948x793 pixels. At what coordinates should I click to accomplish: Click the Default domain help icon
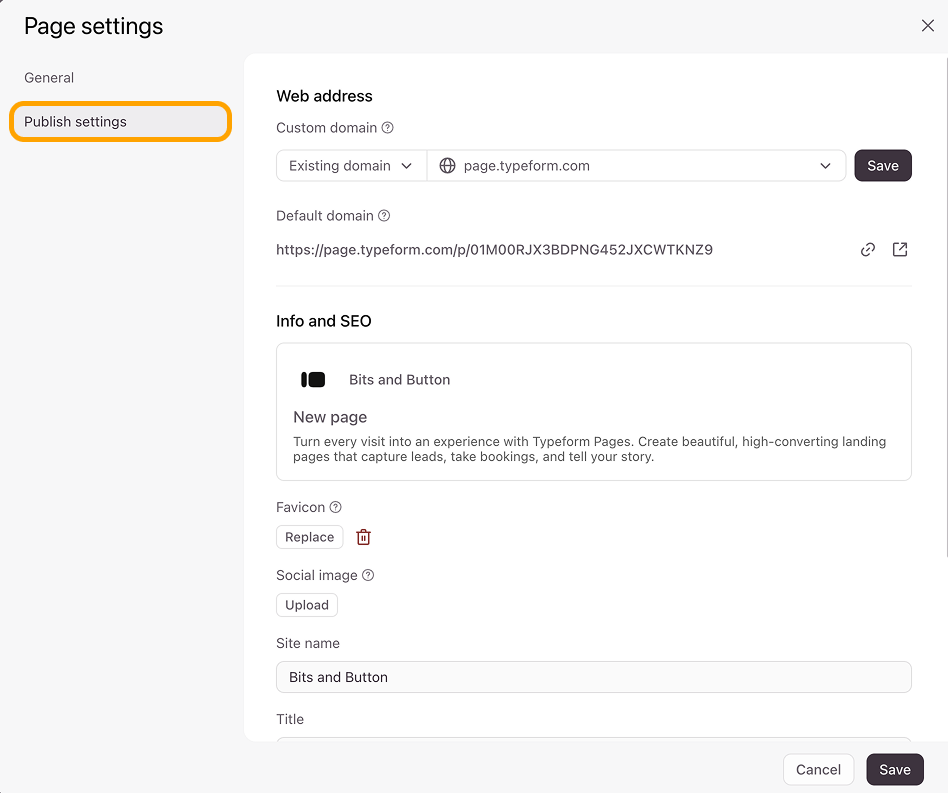click(384, 216)
